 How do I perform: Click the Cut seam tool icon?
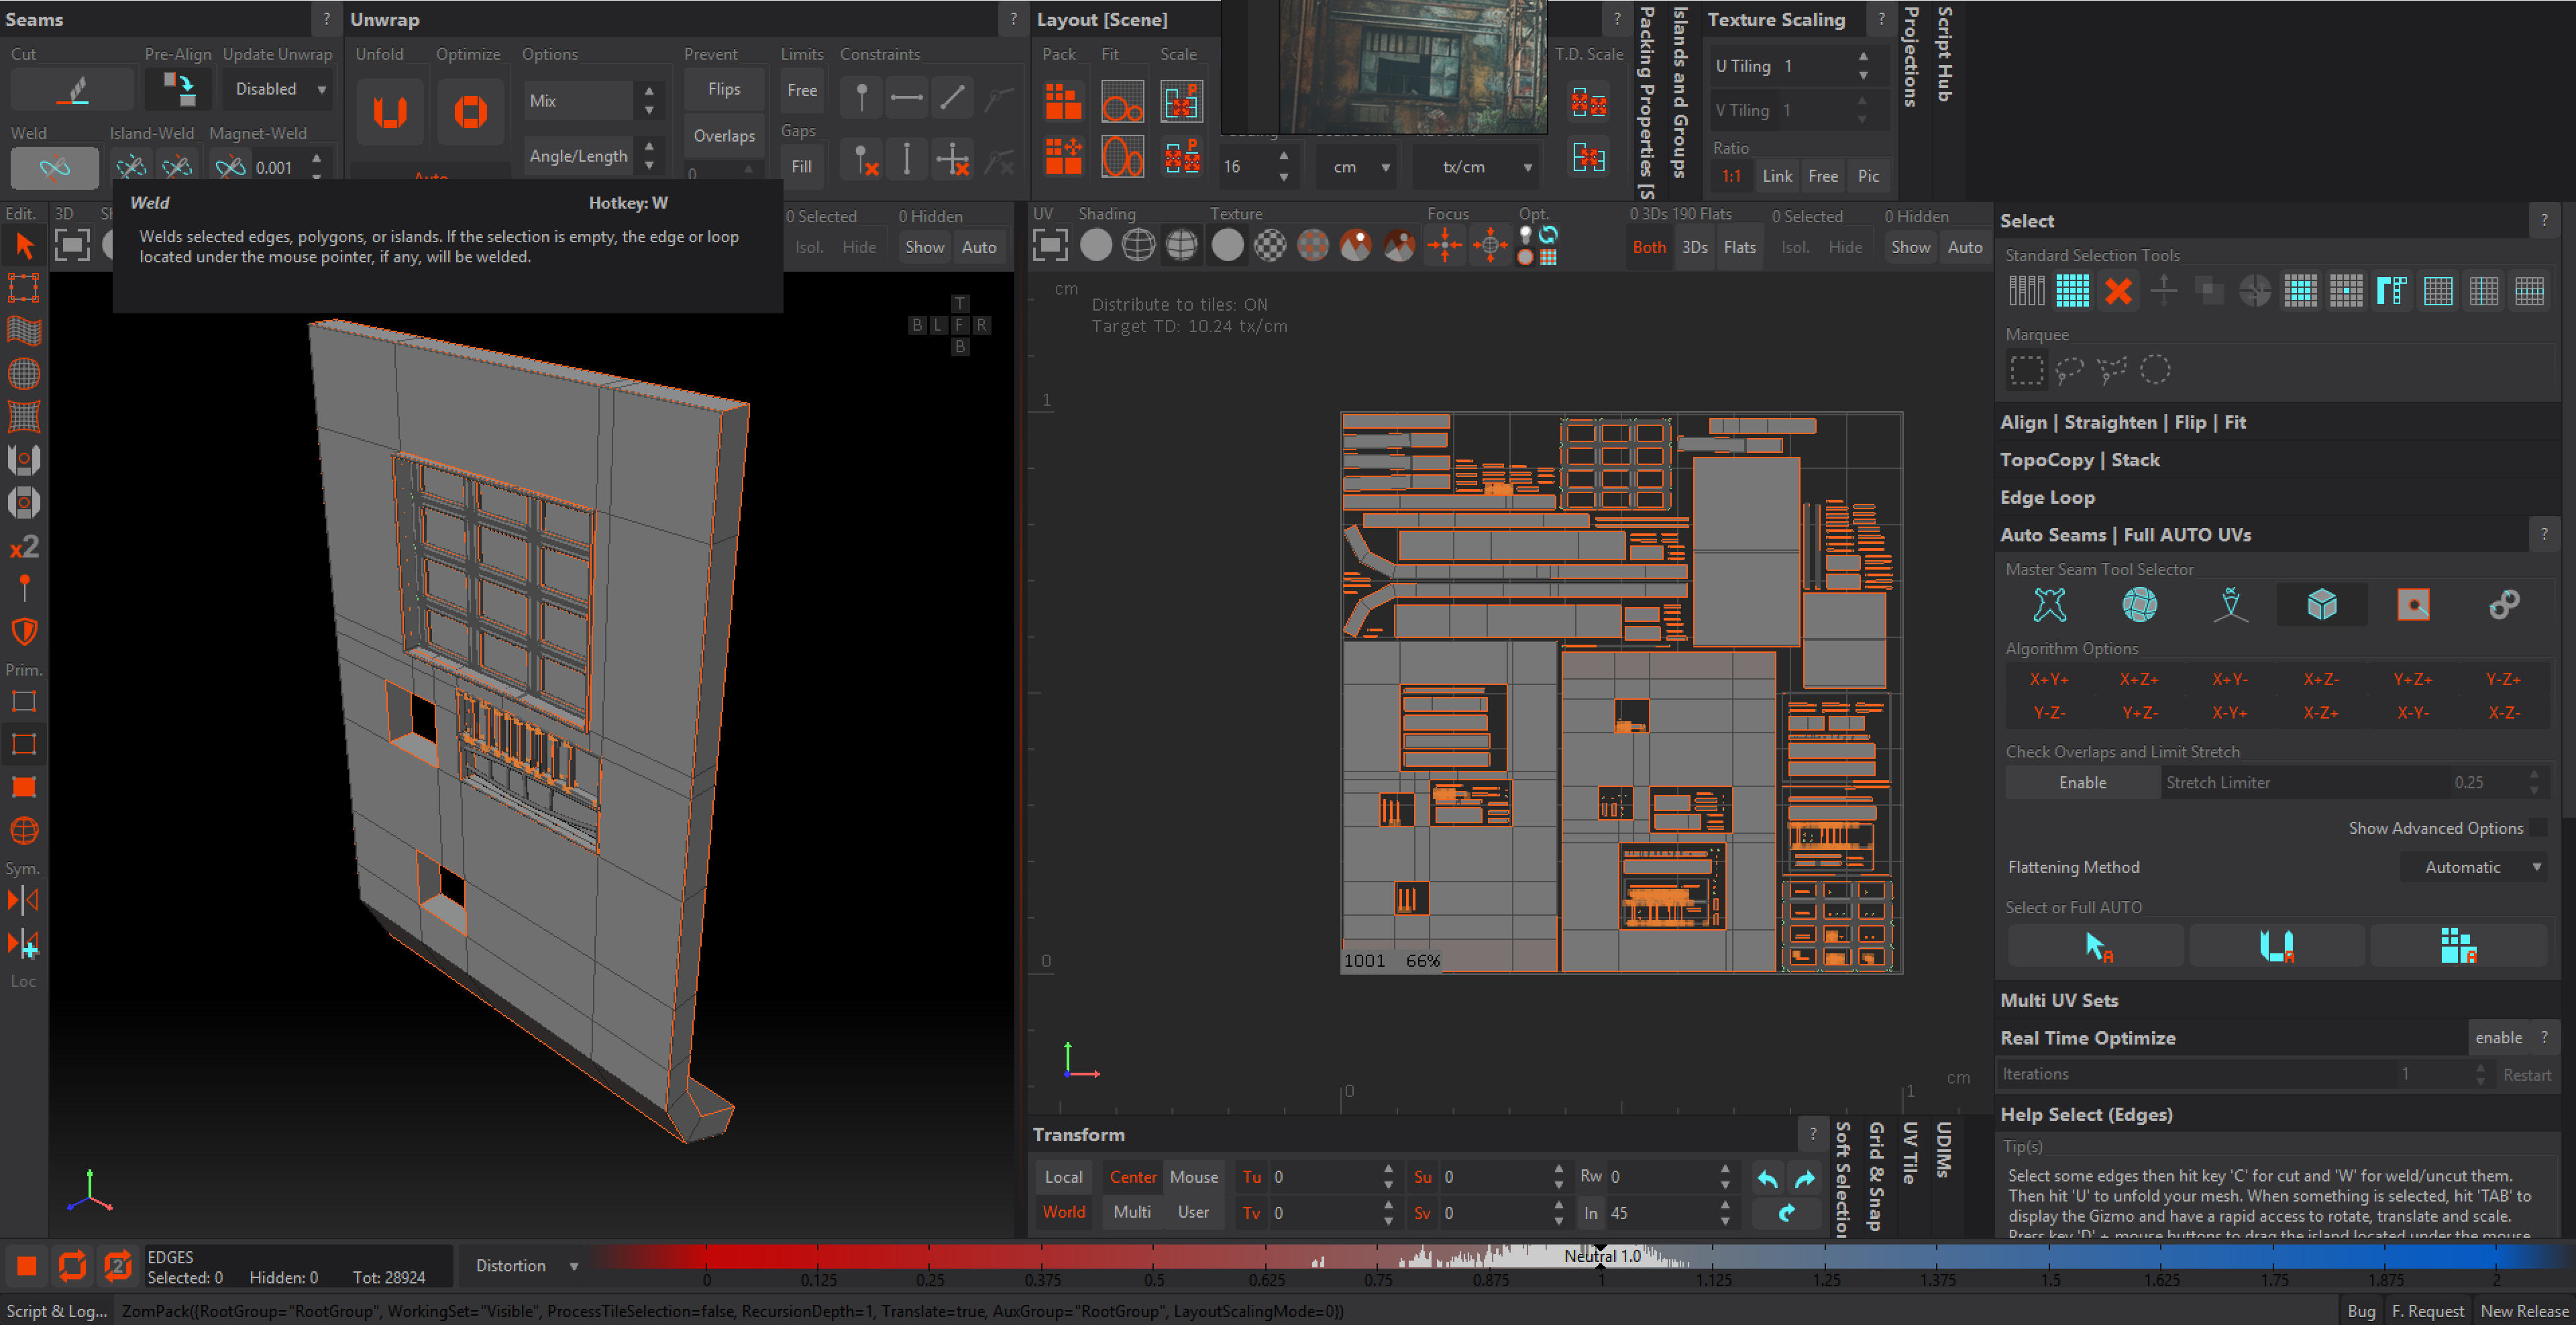(72, 90)
